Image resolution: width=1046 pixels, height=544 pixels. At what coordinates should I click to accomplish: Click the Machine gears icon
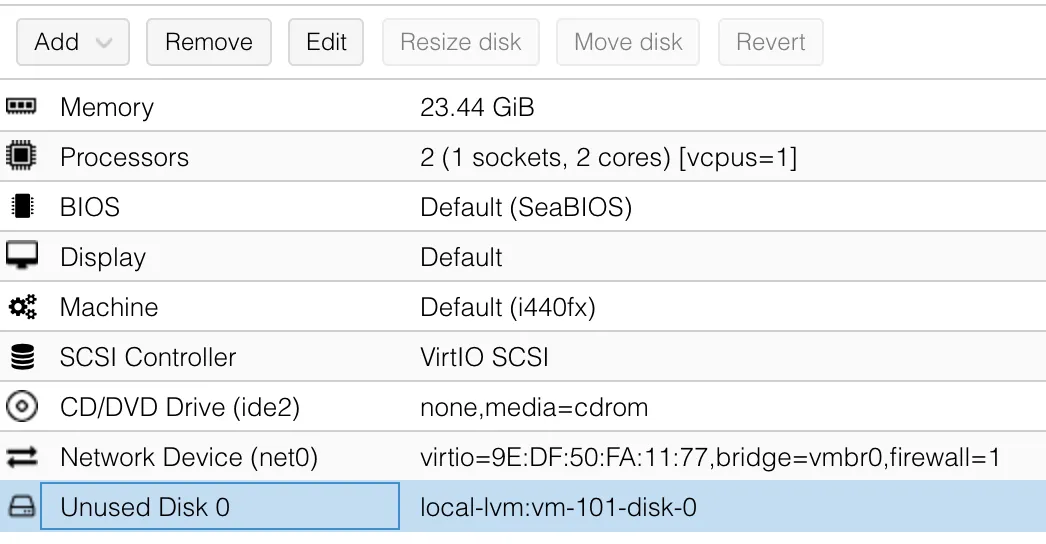coord(22,306)
